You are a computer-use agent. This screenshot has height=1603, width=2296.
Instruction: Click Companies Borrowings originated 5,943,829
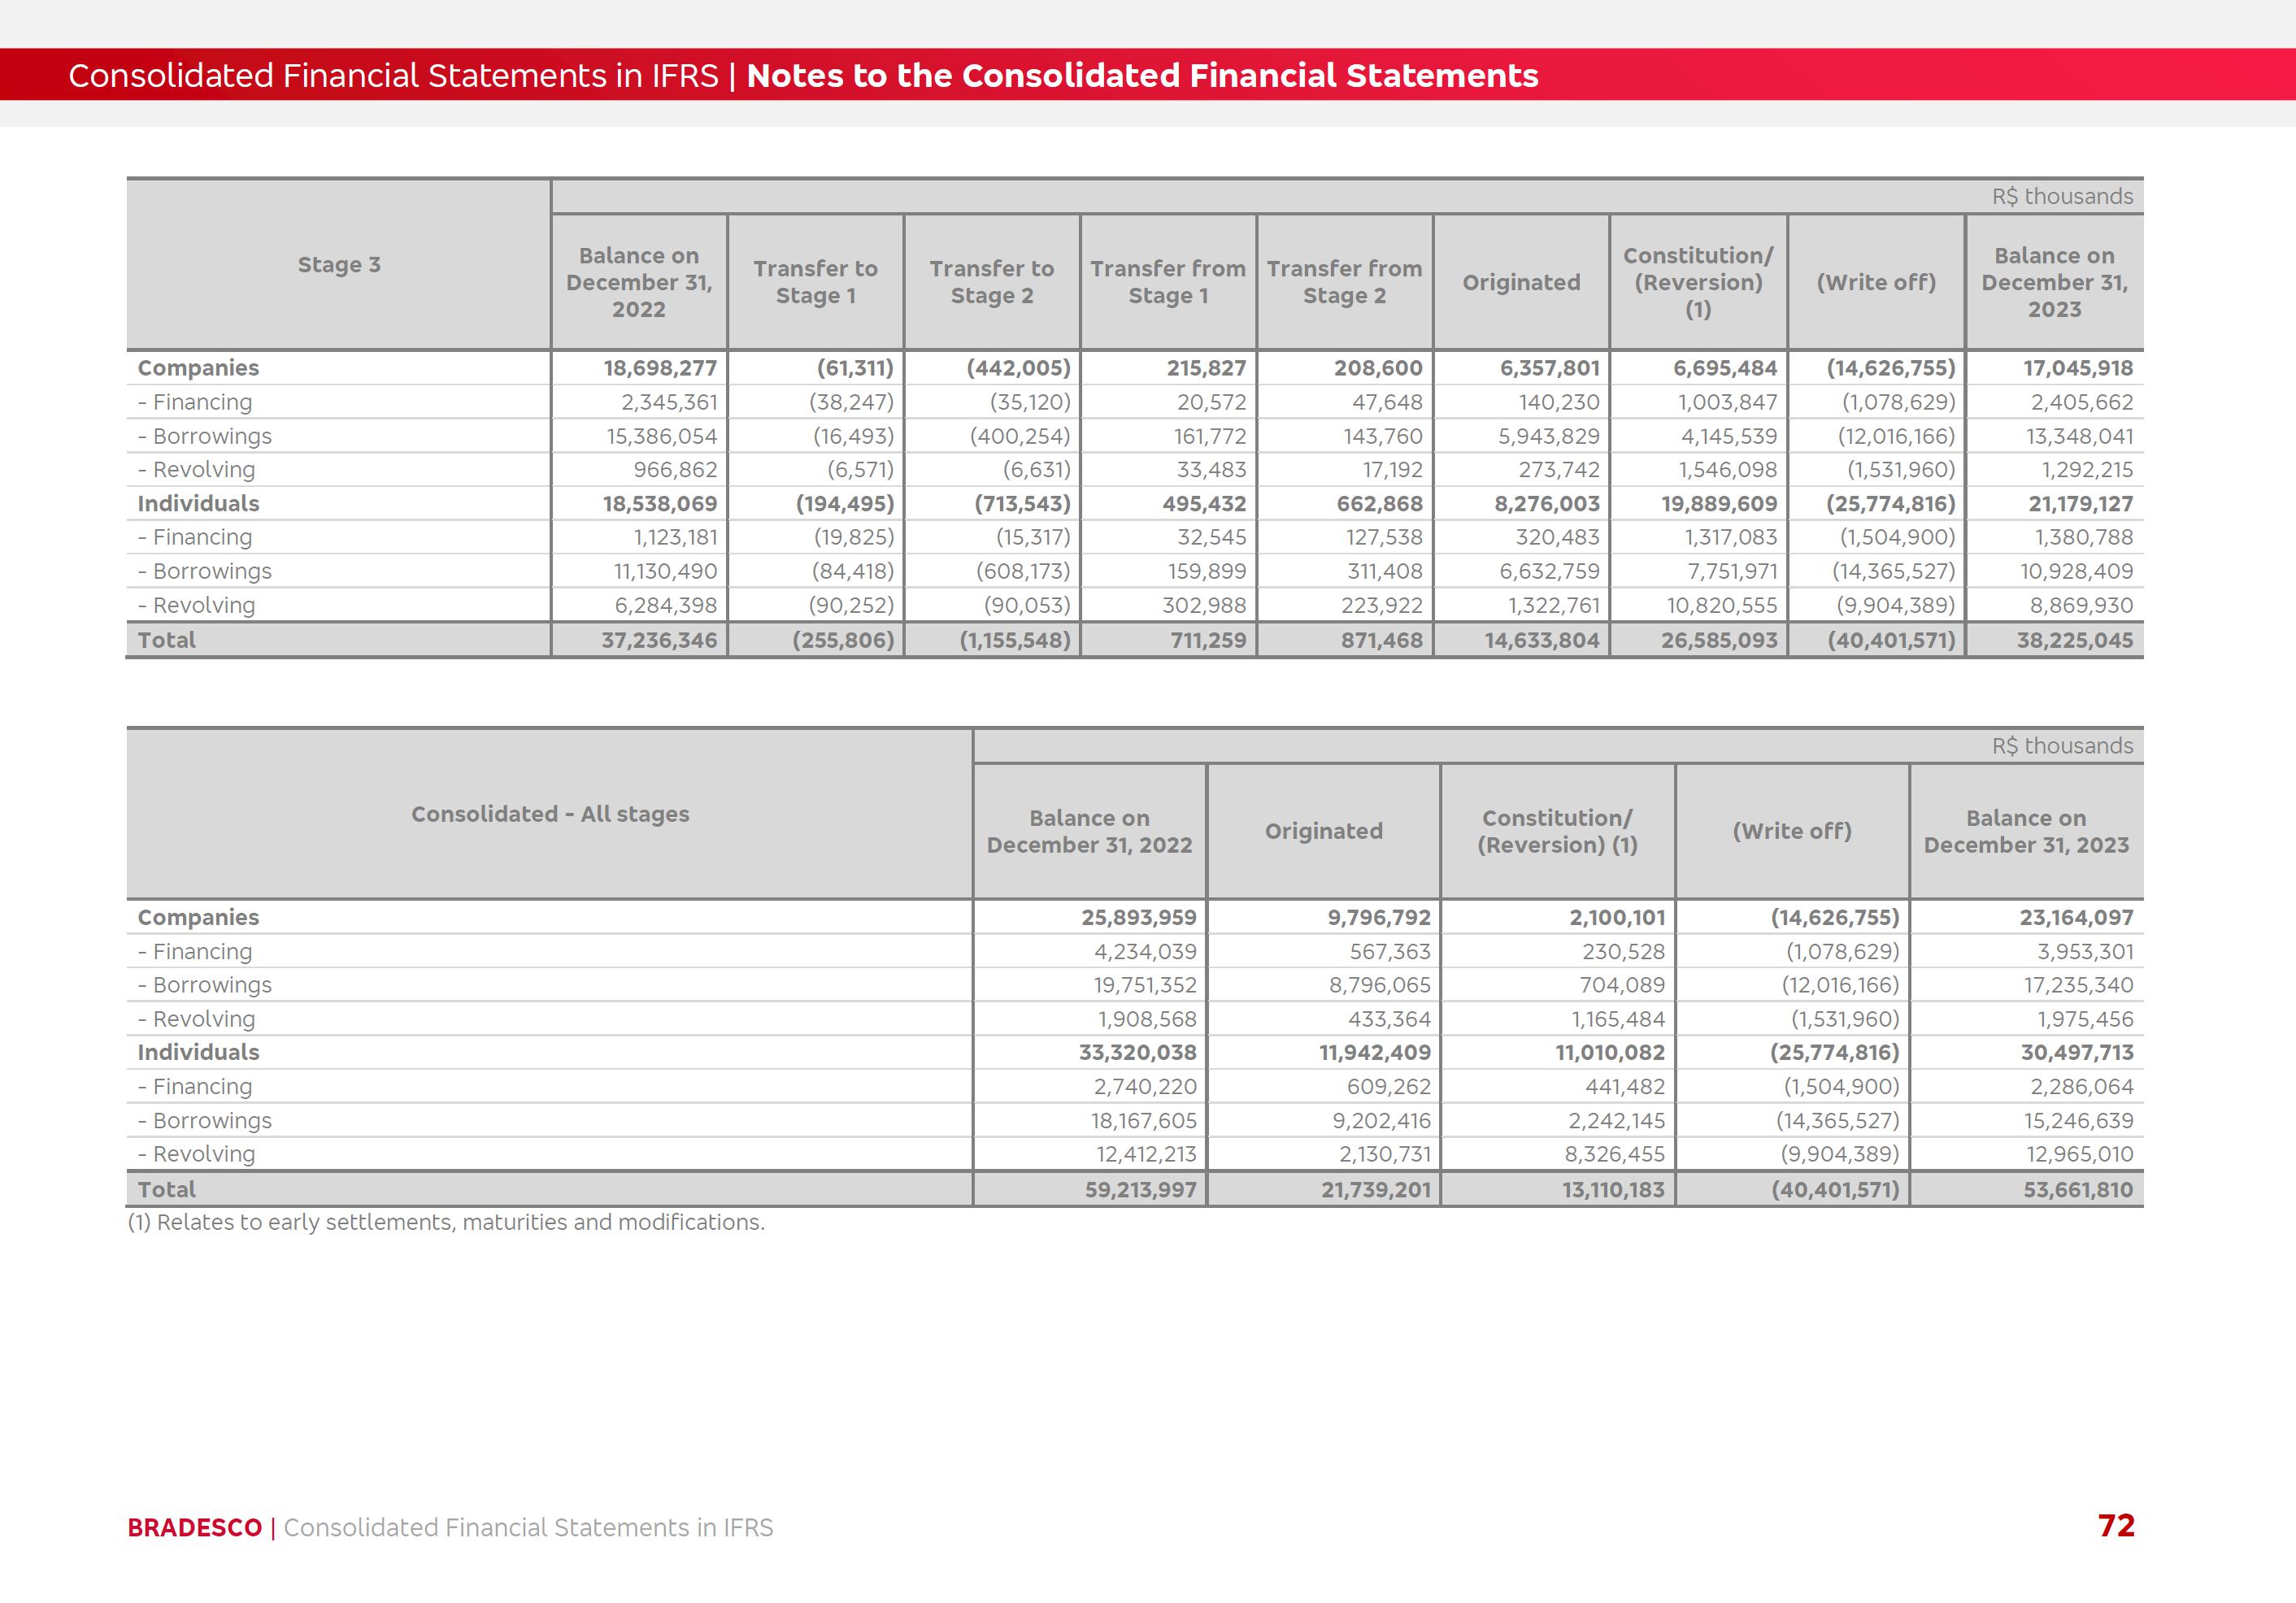[x=1548, y=436]
